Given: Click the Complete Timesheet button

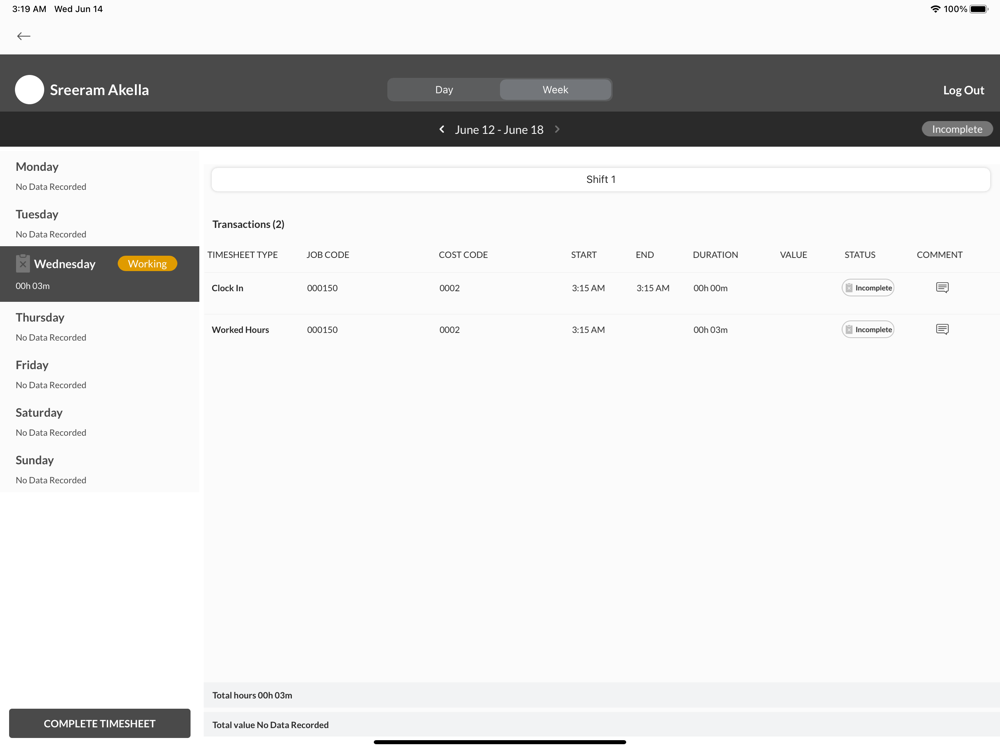Looking at the screenshot, I should coord(99,723).
